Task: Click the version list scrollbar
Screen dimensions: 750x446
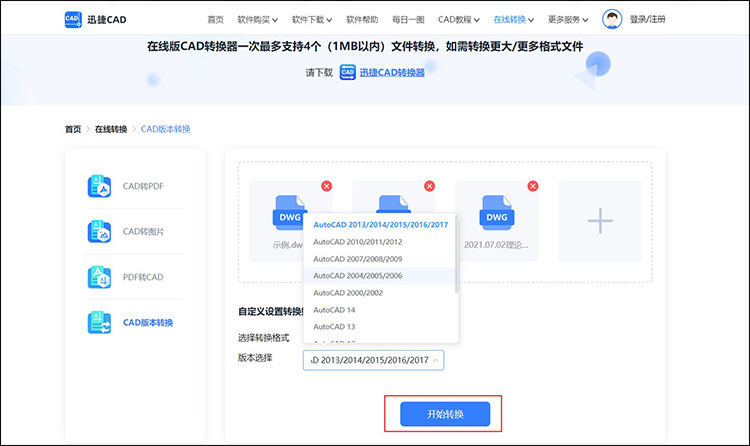Action: pos(457,254)
